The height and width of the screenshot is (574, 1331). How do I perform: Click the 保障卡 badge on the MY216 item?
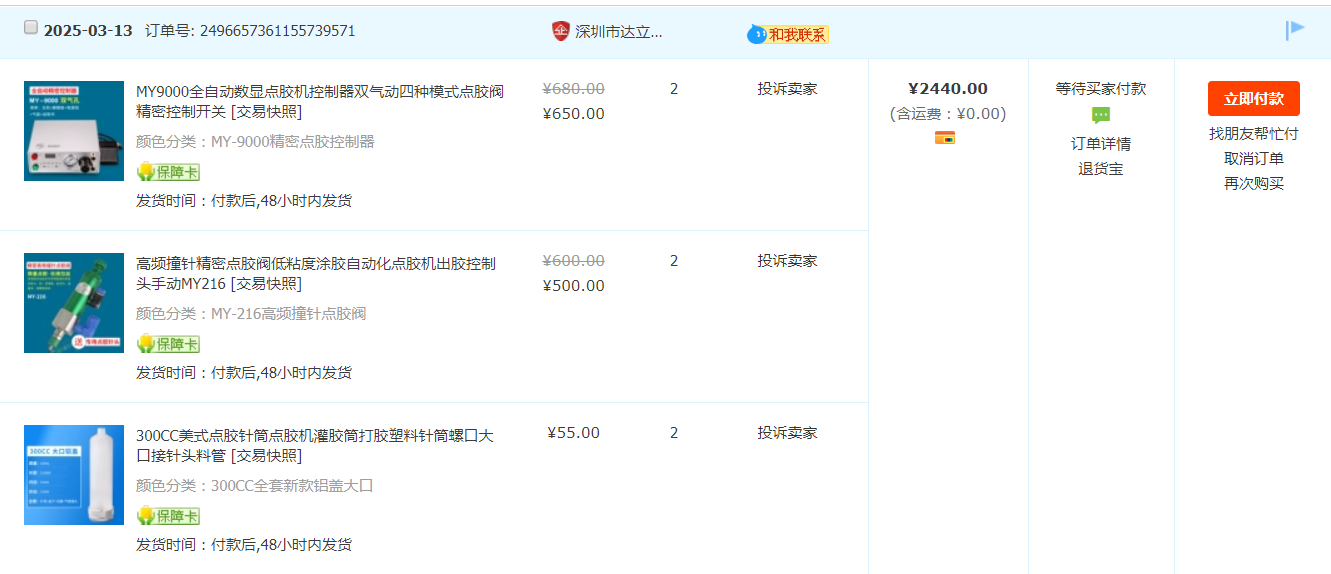pyautogui.click(x=168, y=344)
